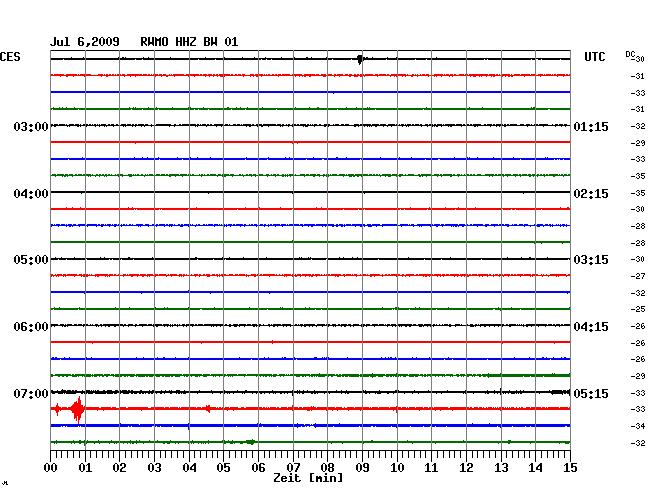Click the 04 tick label on time axis
Viewport: 650px width, 494px height.
tap(189, 468)
